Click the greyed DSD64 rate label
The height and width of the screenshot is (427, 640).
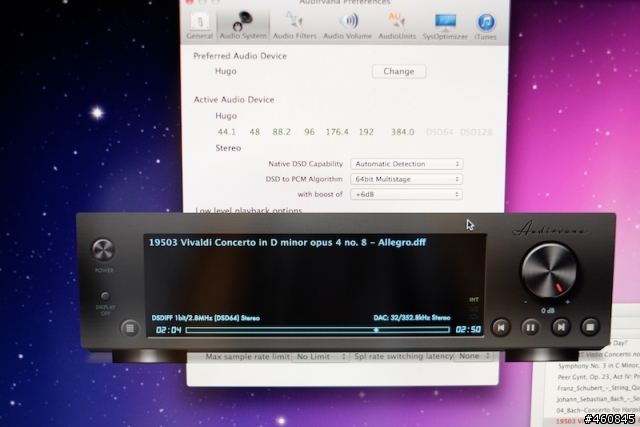440,132
